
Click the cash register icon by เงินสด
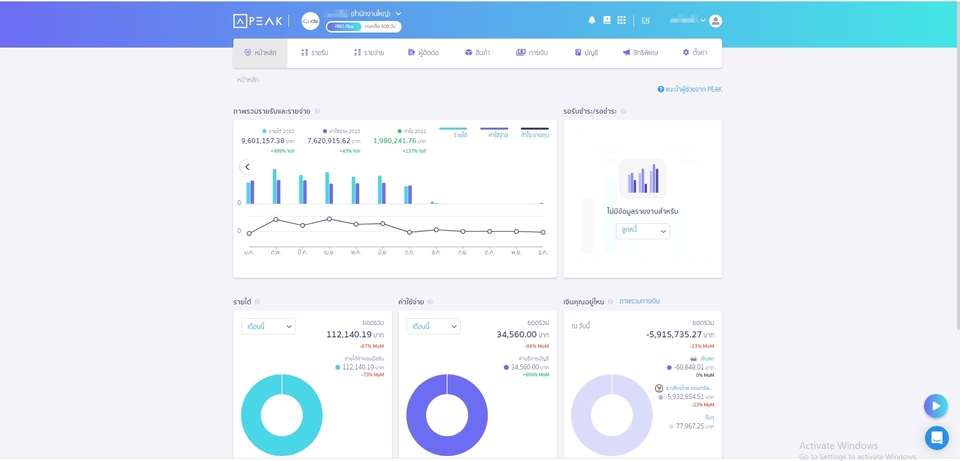pos(693,358)
